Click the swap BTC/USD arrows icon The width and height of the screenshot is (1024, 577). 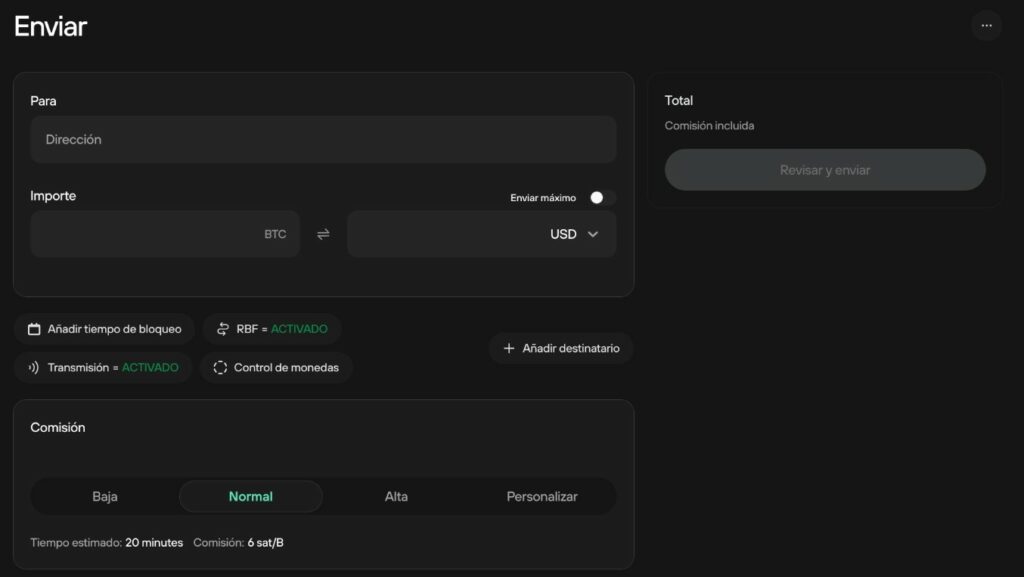pyautogui.click(x=323, y=234)
